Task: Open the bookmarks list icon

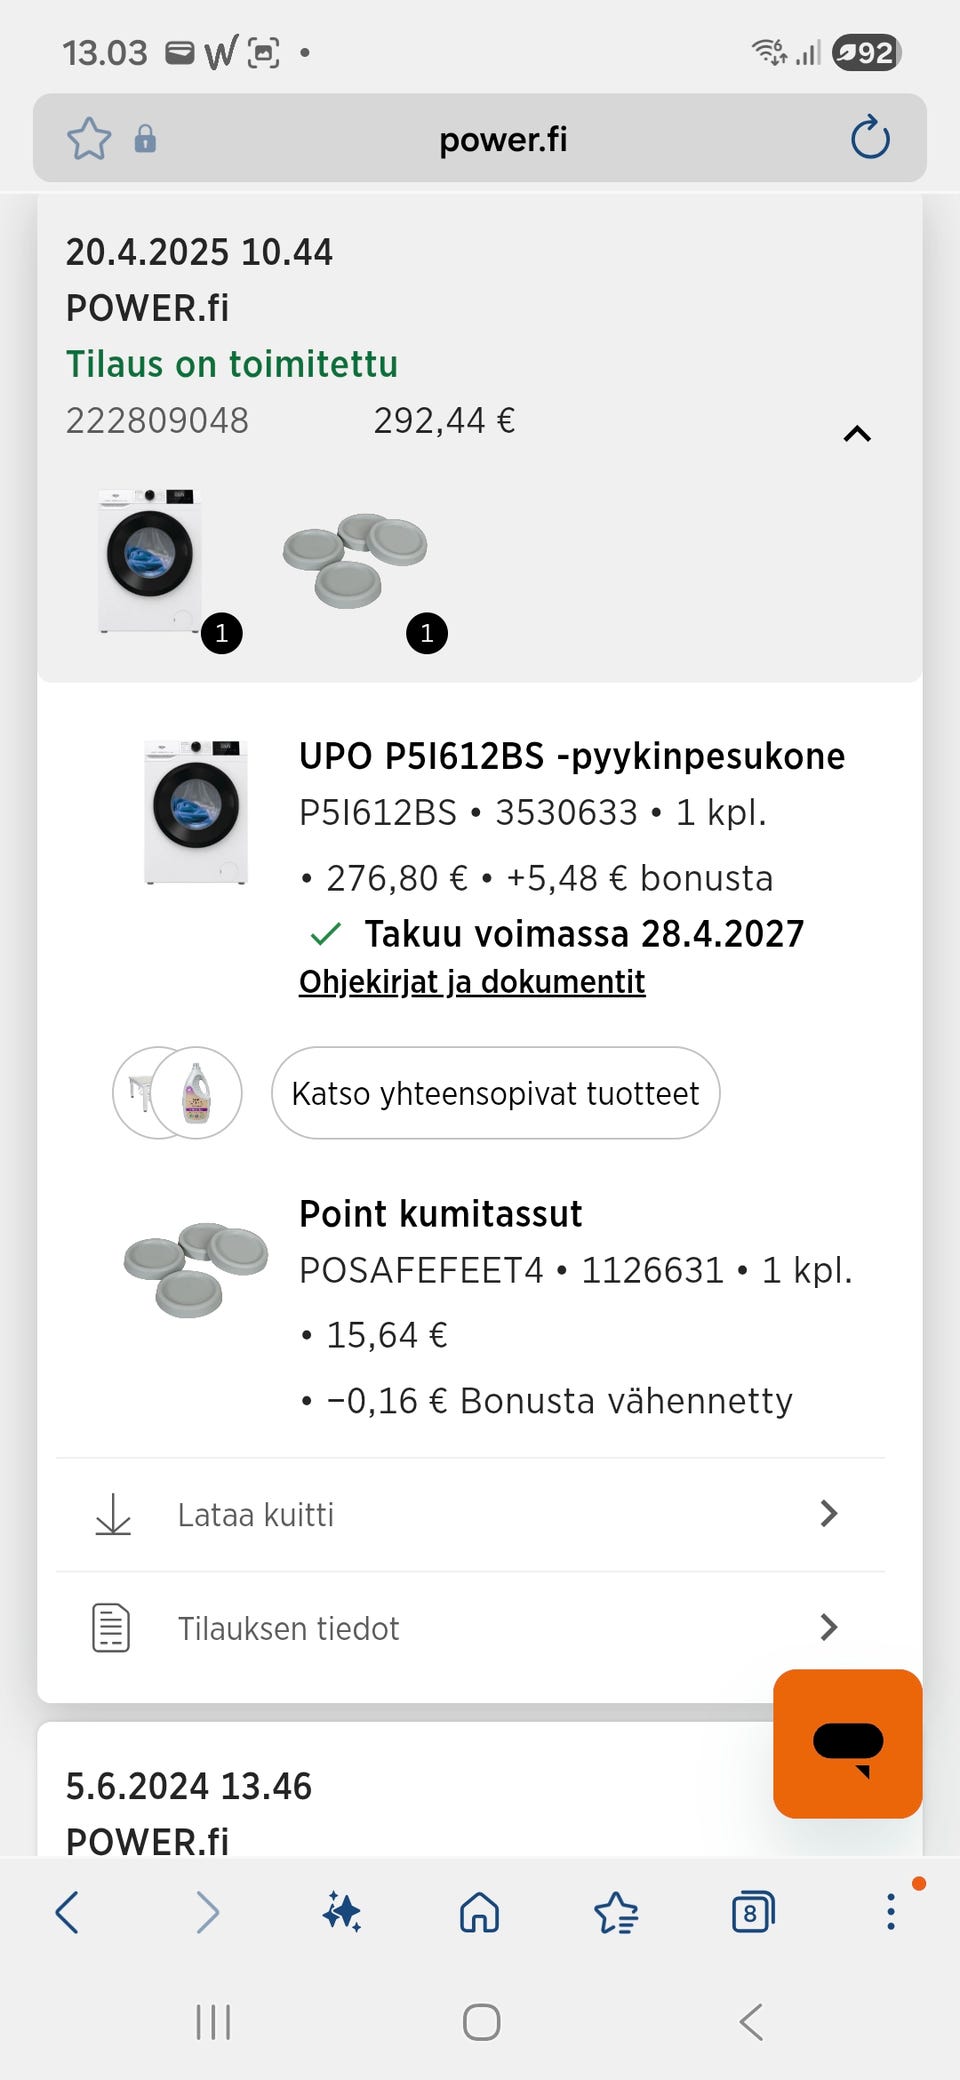Action: point(616,1912)
